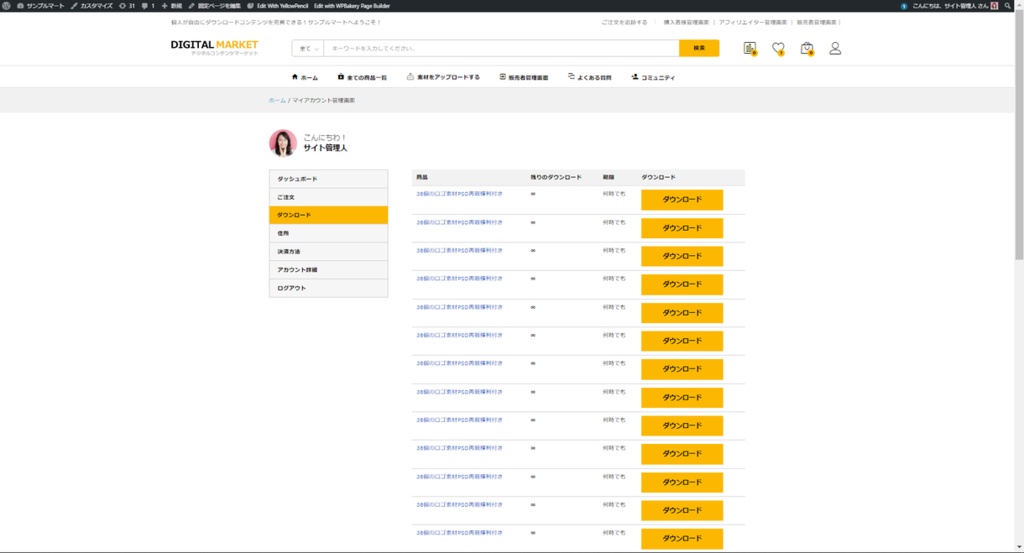This screenshot has width=1024, height=553.
Task: Click ログアウト in the account sidebar
Action: [x=328, y=288]
